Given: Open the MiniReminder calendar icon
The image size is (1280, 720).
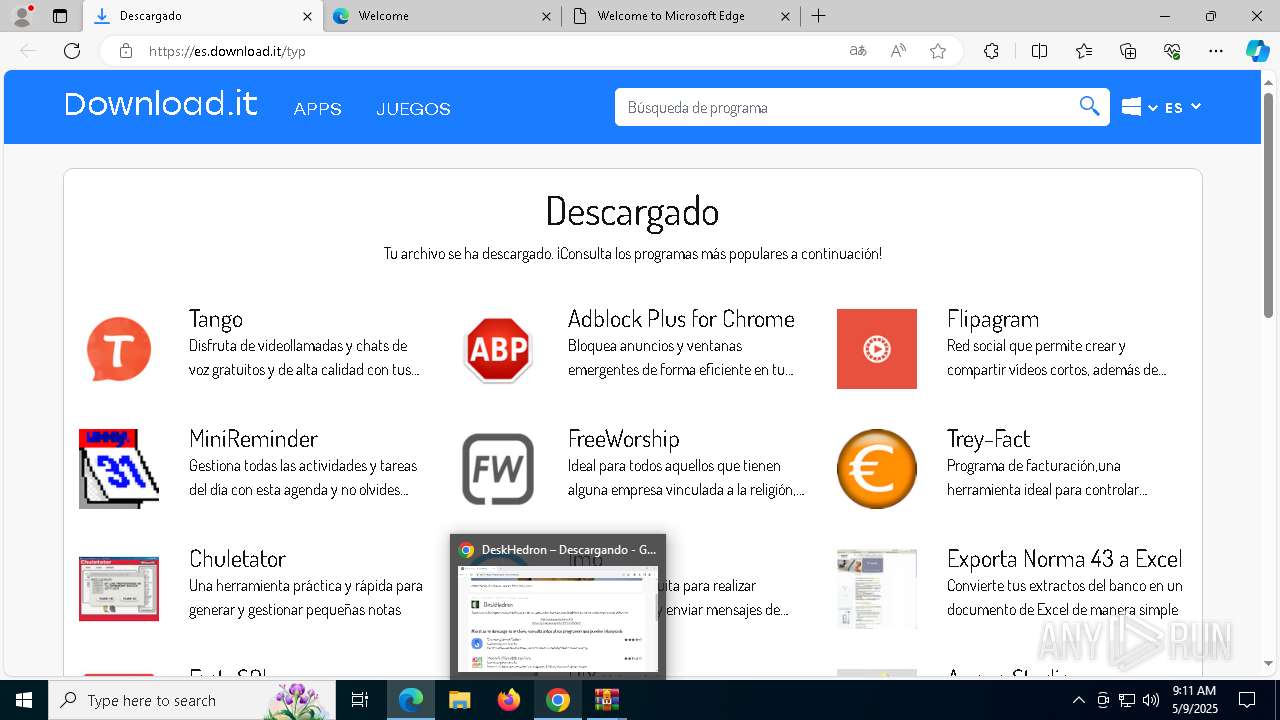Looking at the screenshot, I should (119, 469).
